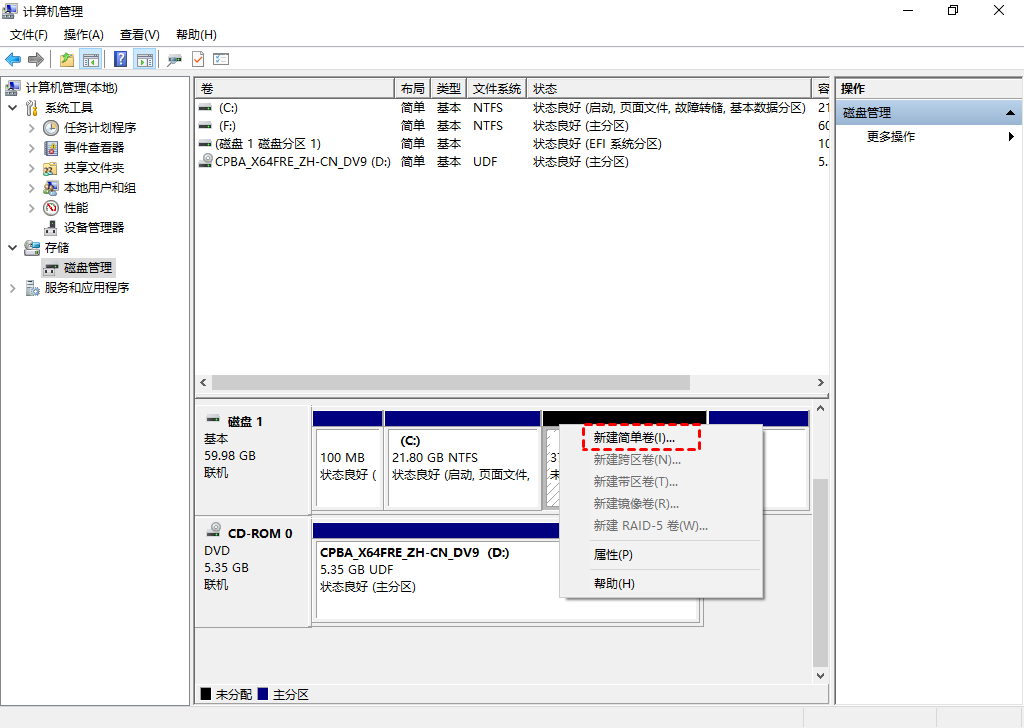This screenshot has width=1024, height=728.
Task: Select 属性(P) in the context menu
Action: [612, 555]
